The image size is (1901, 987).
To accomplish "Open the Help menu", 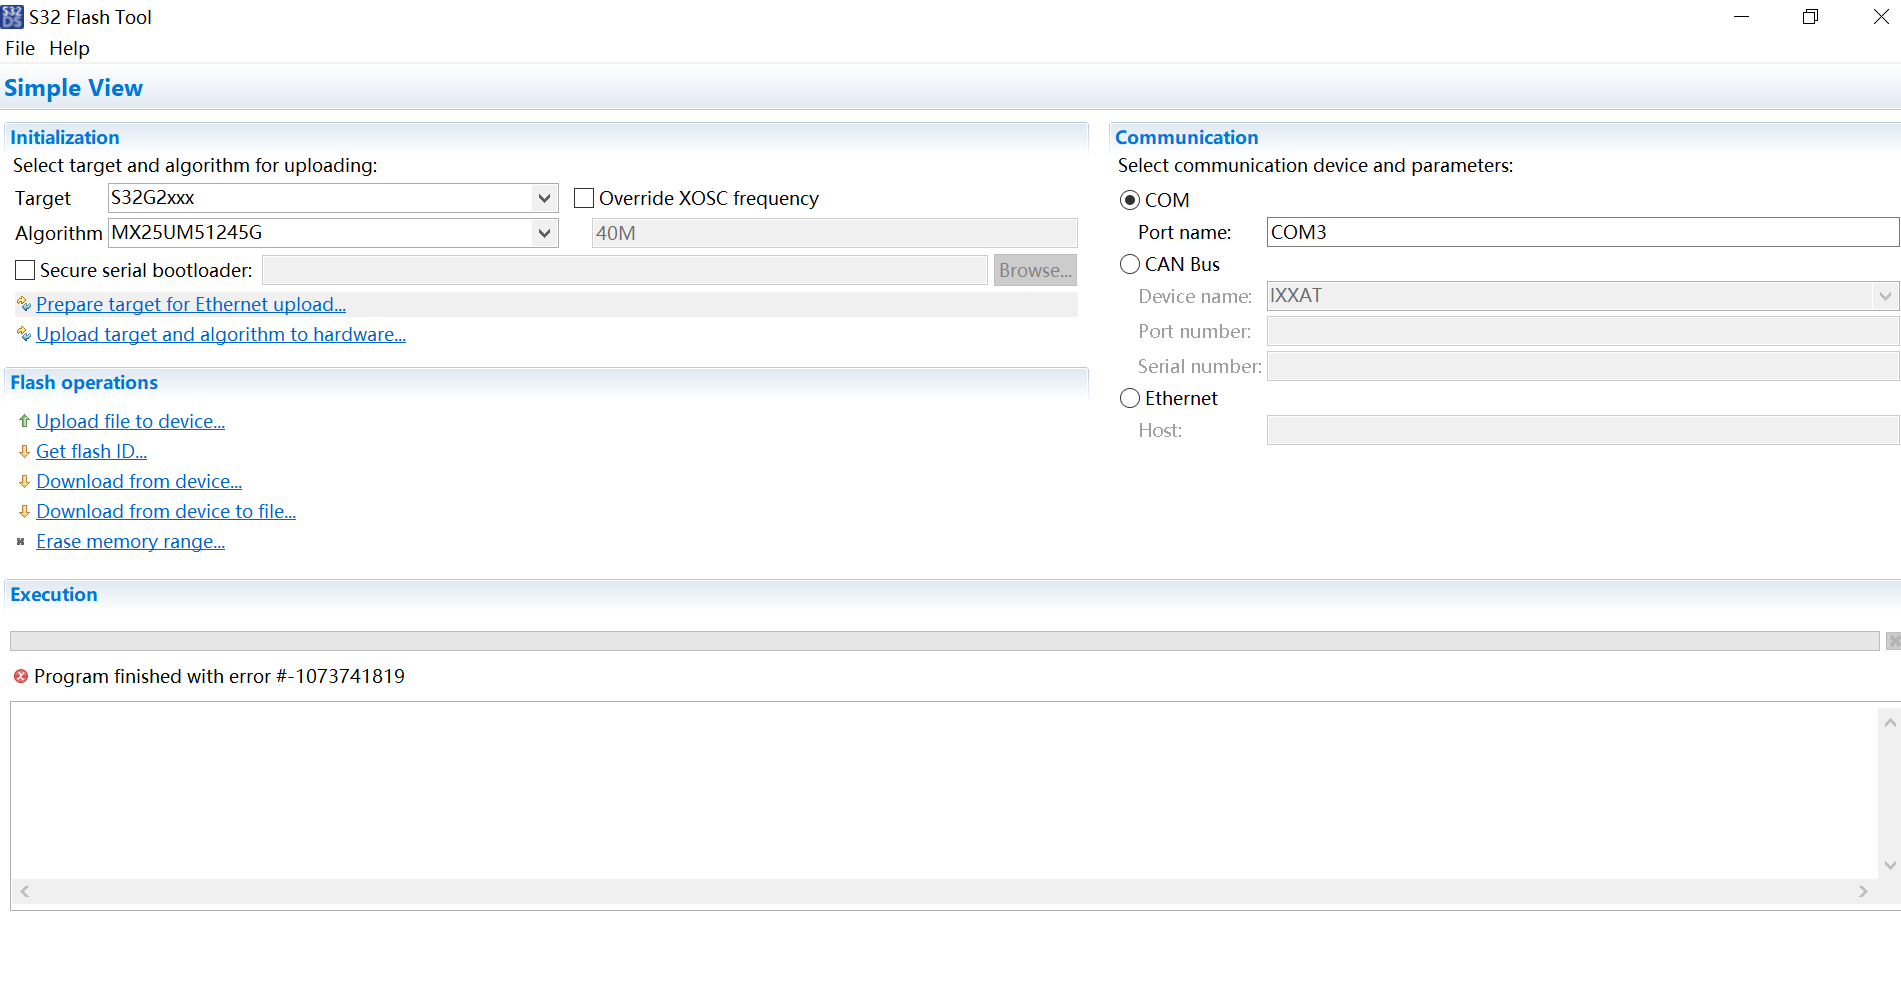I will [69, 48].
